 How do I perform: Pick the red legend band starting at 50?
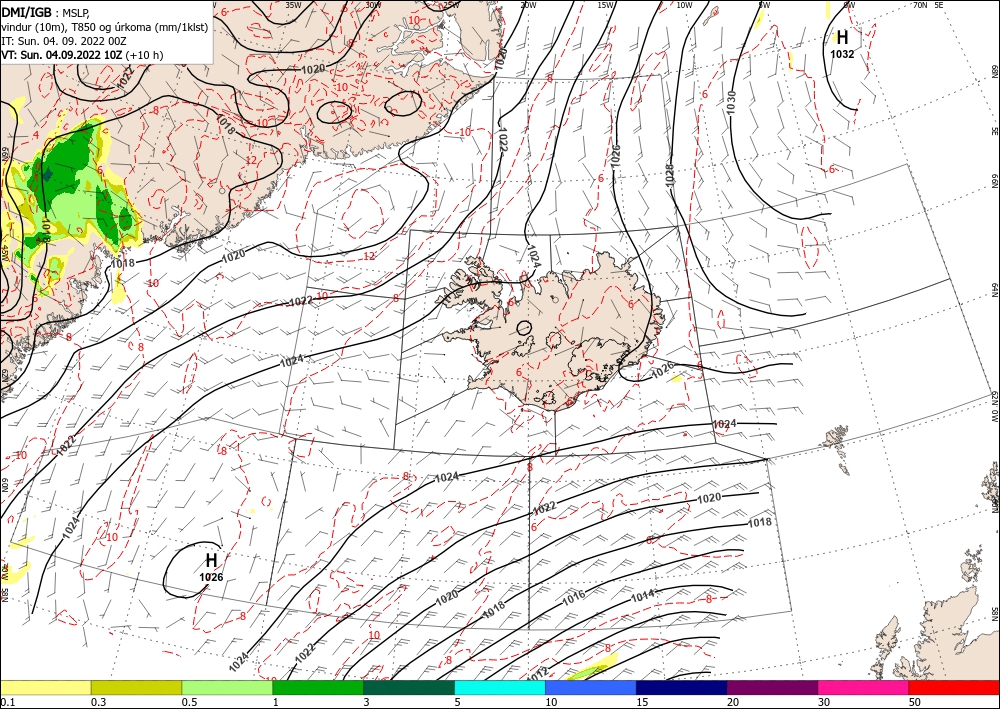coord(954,687)
